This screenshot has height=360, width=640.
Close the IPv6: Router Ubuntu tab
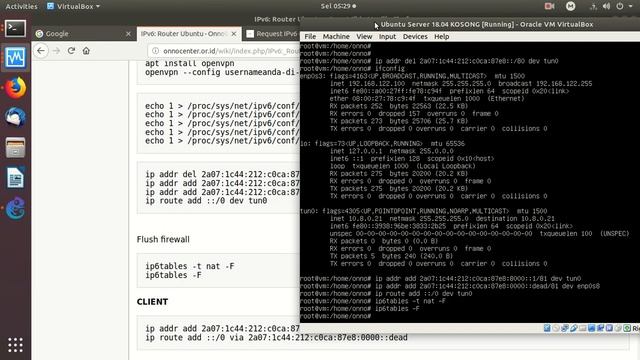pos(234,34)
